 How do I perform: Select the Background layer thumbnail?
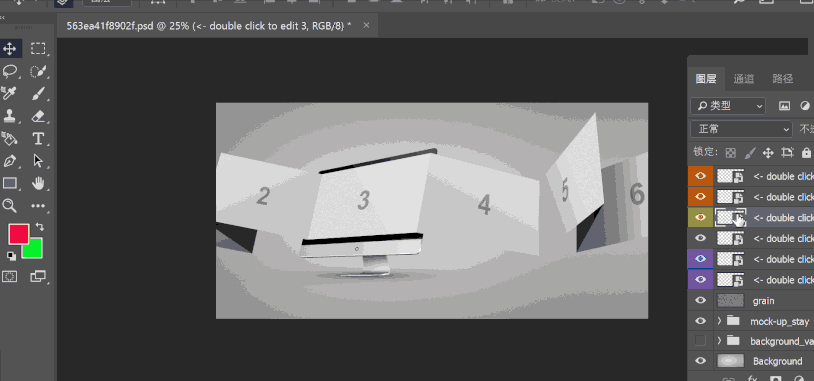click(730, 361)
